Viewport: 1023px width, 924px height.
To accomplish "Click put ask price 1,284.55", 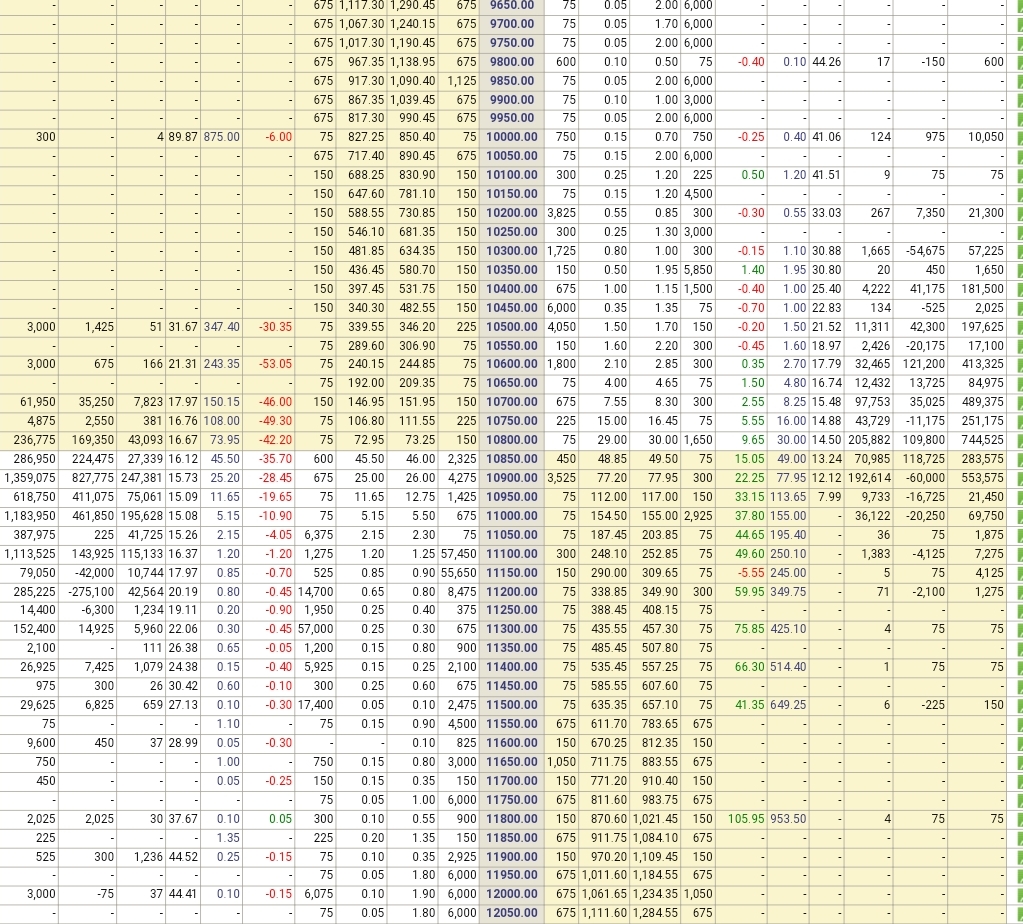I will tap(655, 913).
